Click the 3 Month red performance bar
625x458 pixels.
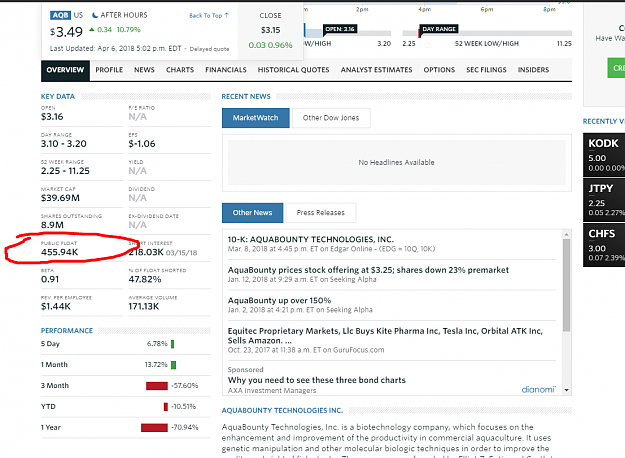157,386
